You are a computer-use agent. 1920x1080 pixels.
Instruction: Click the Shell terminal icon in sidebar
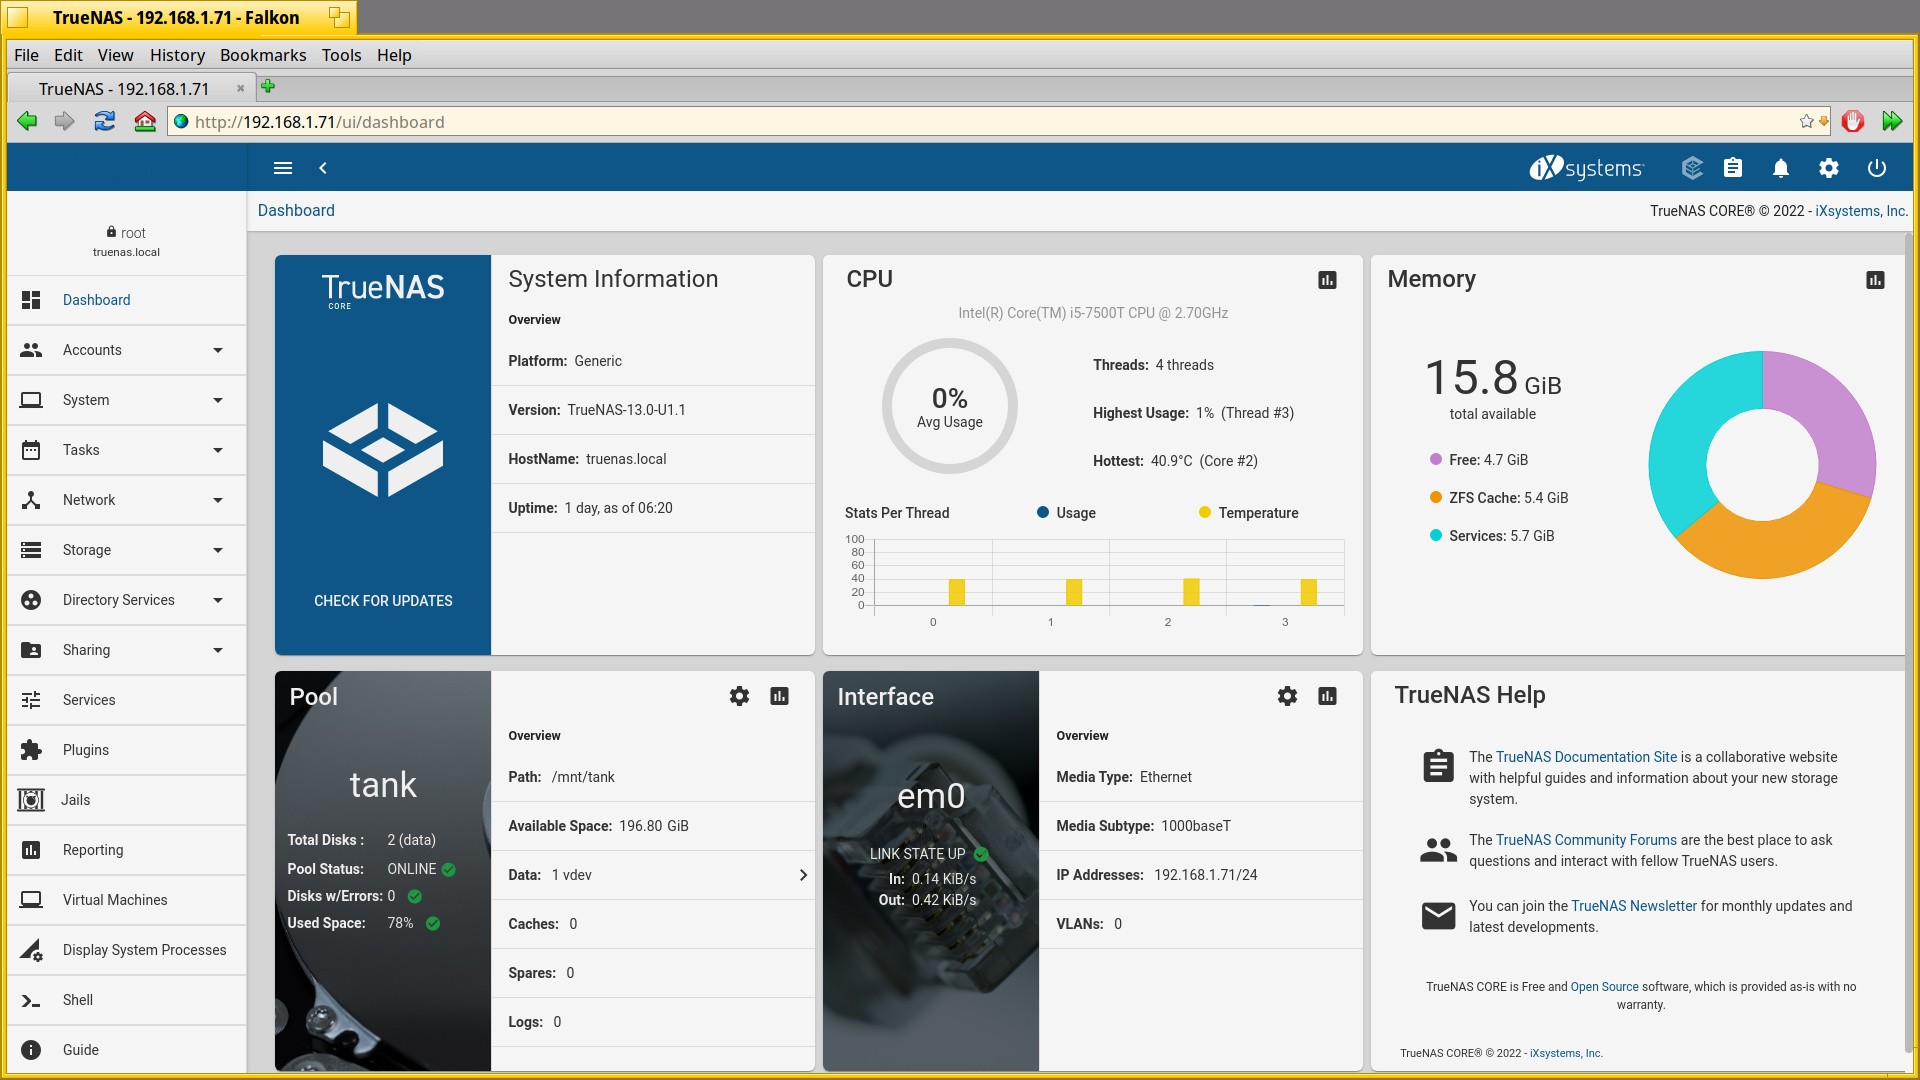tap(31, 1000)
